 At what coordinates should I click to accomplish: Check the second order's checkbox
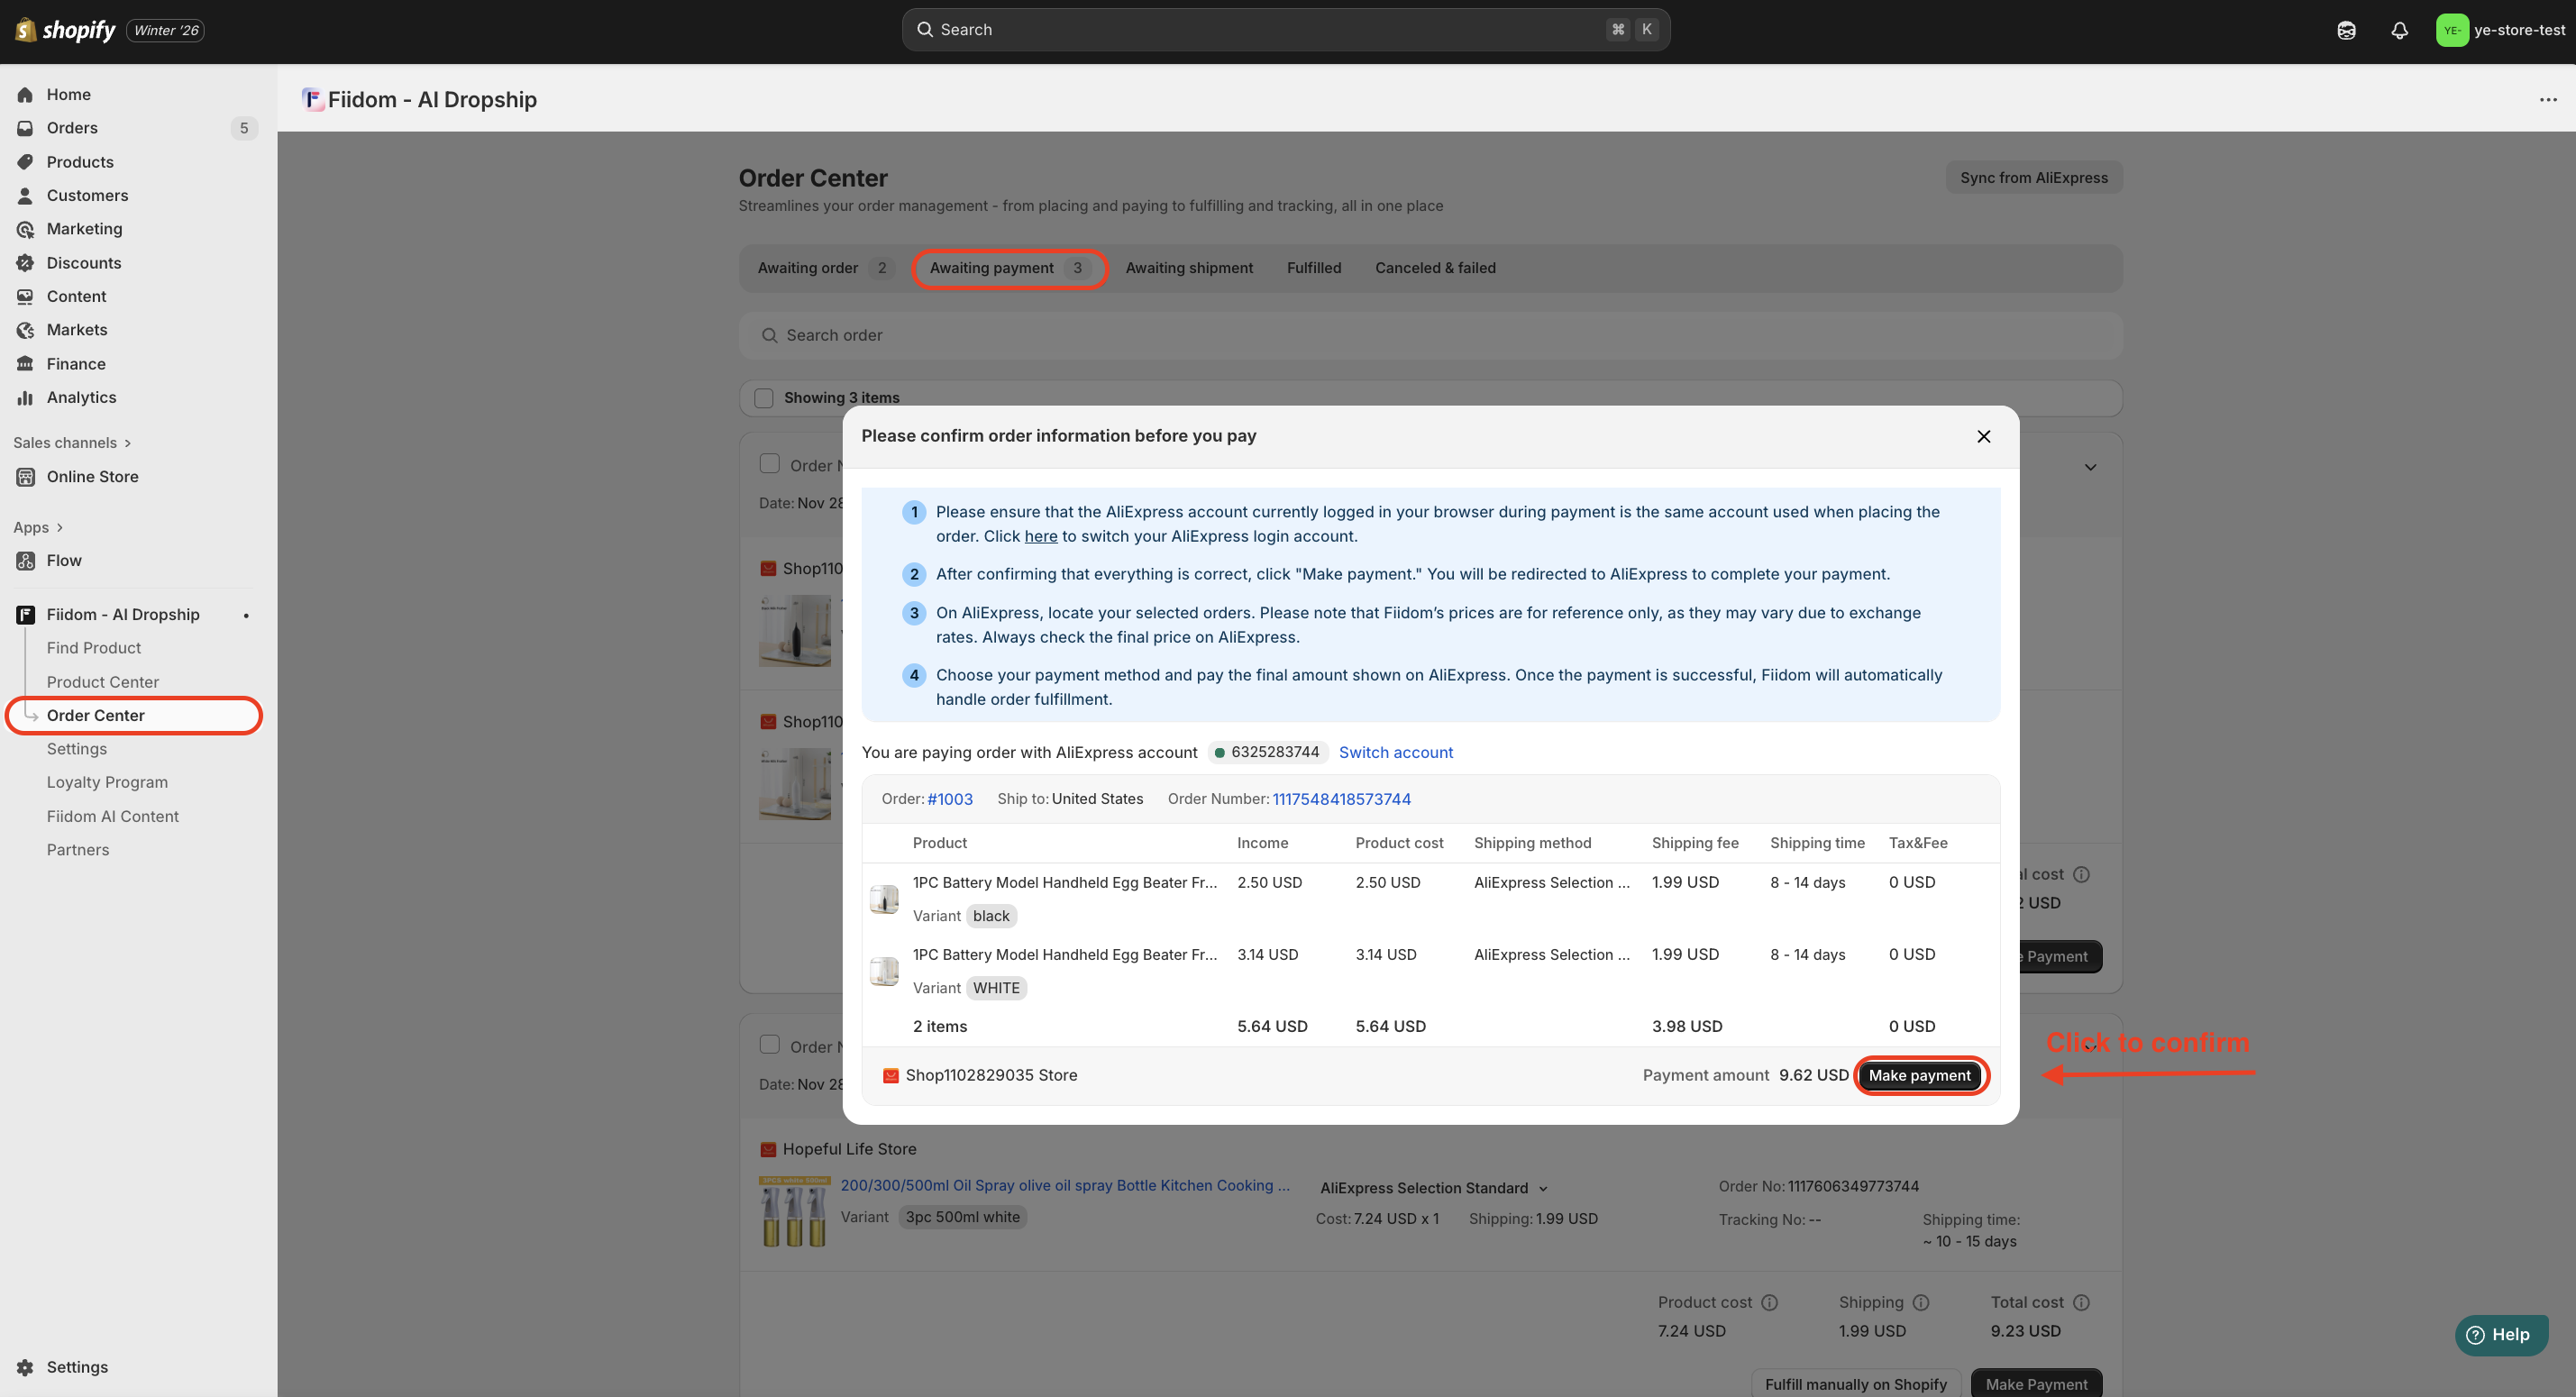[x=769, y=1045]
